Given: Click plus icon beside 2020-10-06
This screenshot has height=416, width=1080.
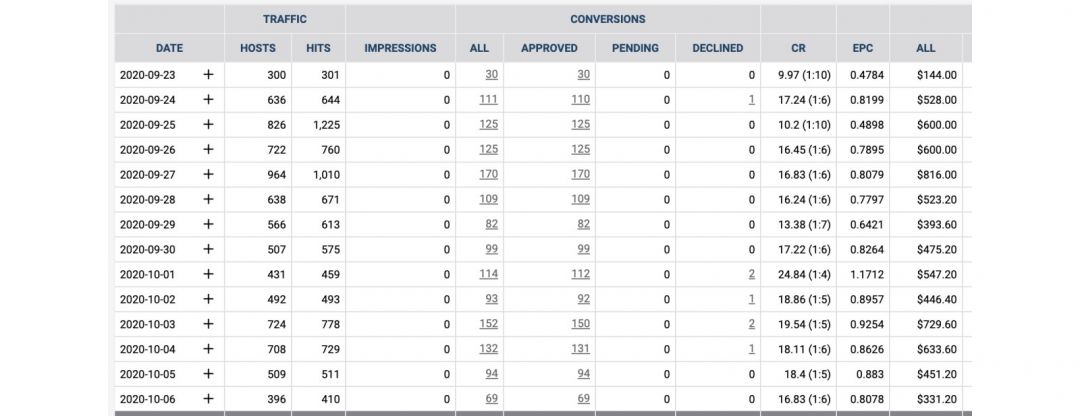Looking at the screenshot, I should [x=208, y=399].
